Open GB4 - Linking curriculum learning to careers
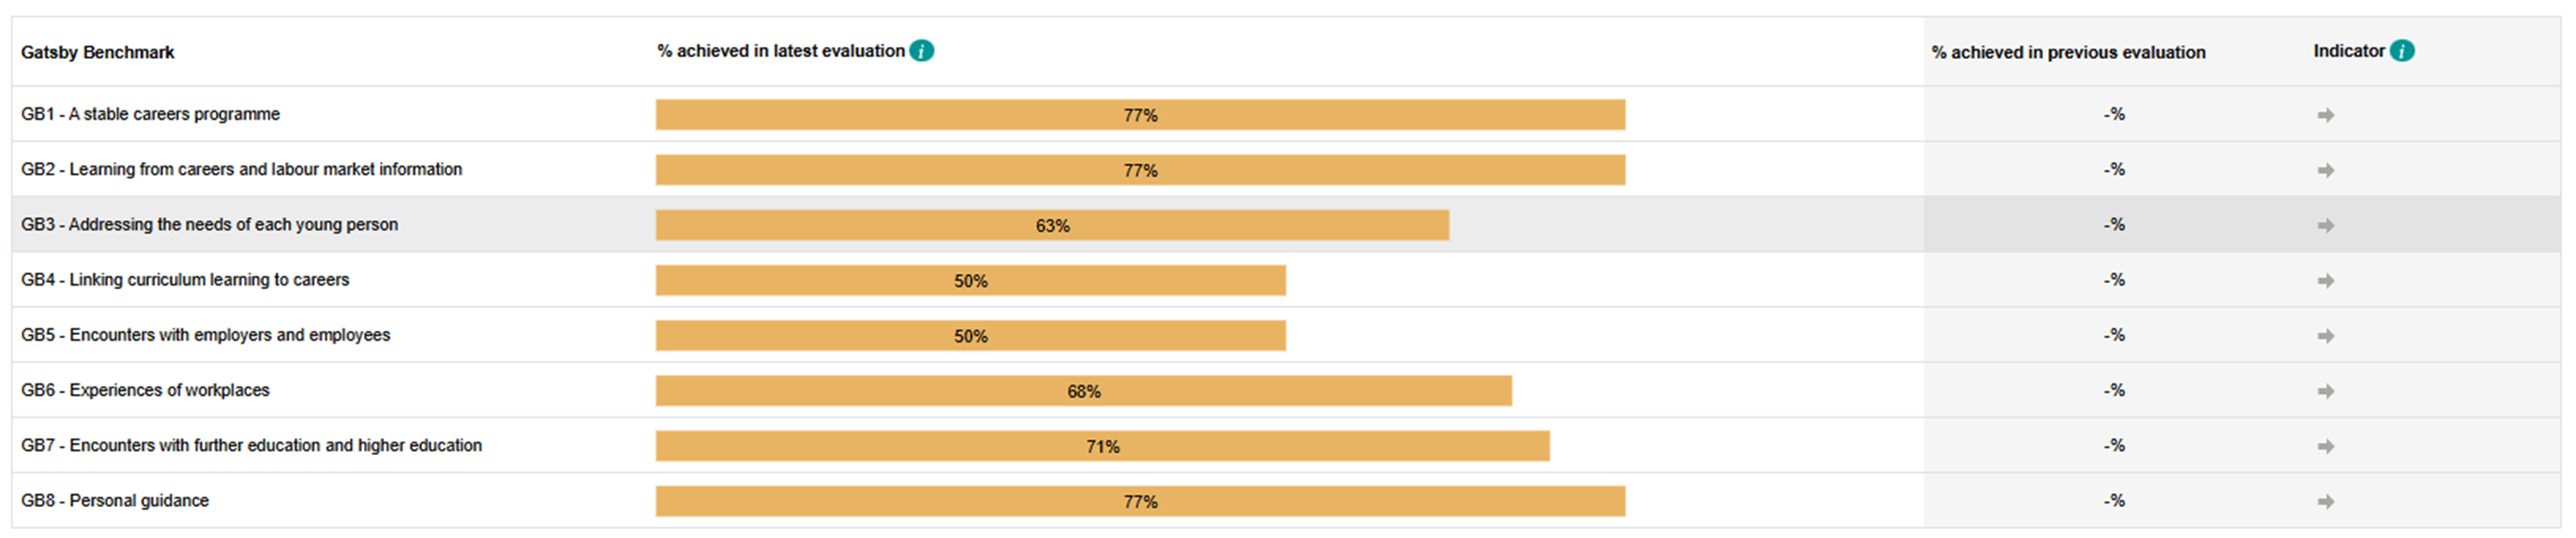This screenshot has height=538, width=2576. (185, 280)
